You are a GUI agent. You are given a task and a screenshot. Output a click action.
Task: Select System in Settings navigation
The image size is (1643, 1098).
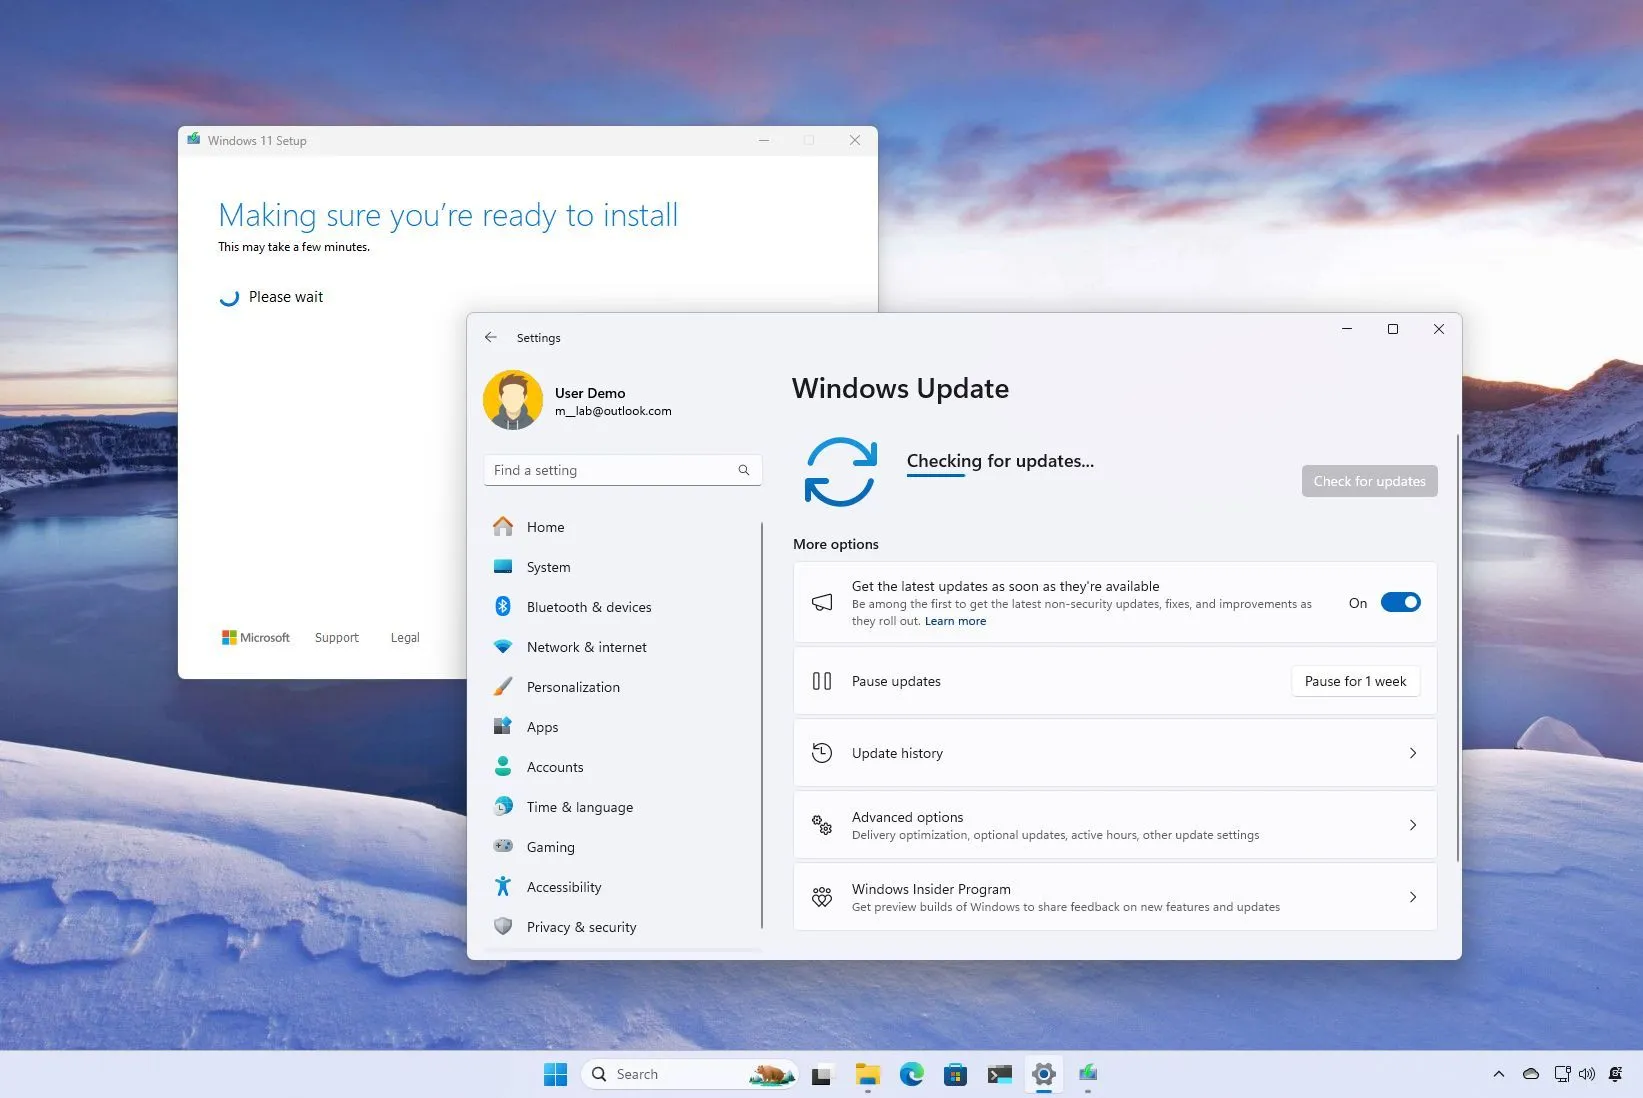coord(622,567)
